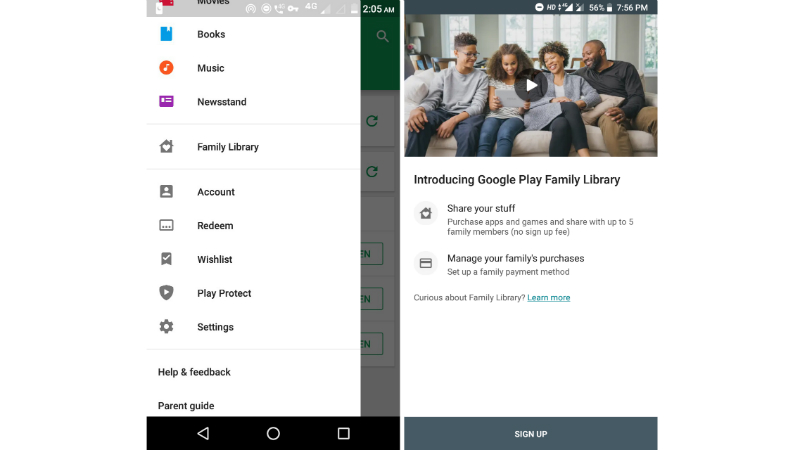The image size is (800, 450).
Task: Open Parent guide
Action: click(254, 406)
